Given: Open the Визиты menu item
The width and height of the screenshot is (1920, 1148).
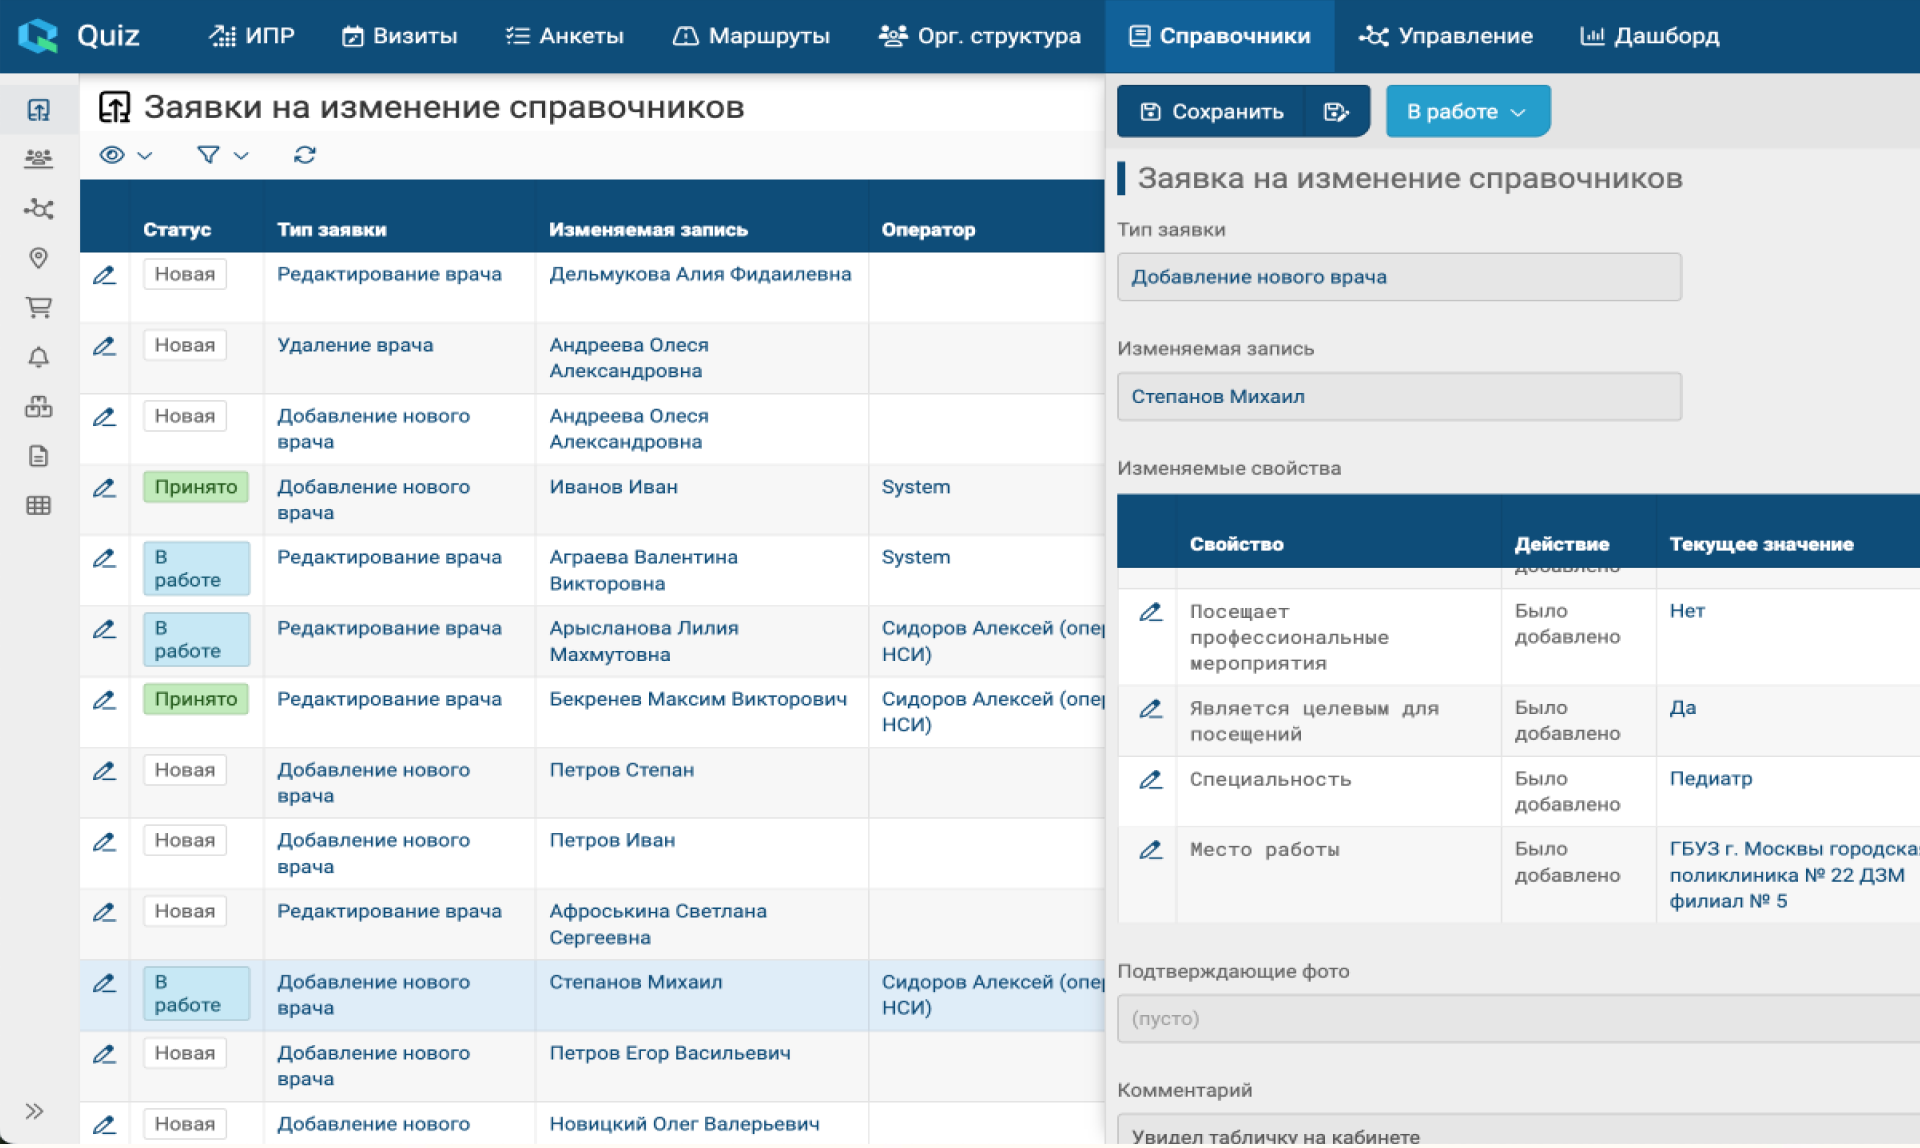Looking at the screenshot, I should pyautogui.click(x=399, y=36).
